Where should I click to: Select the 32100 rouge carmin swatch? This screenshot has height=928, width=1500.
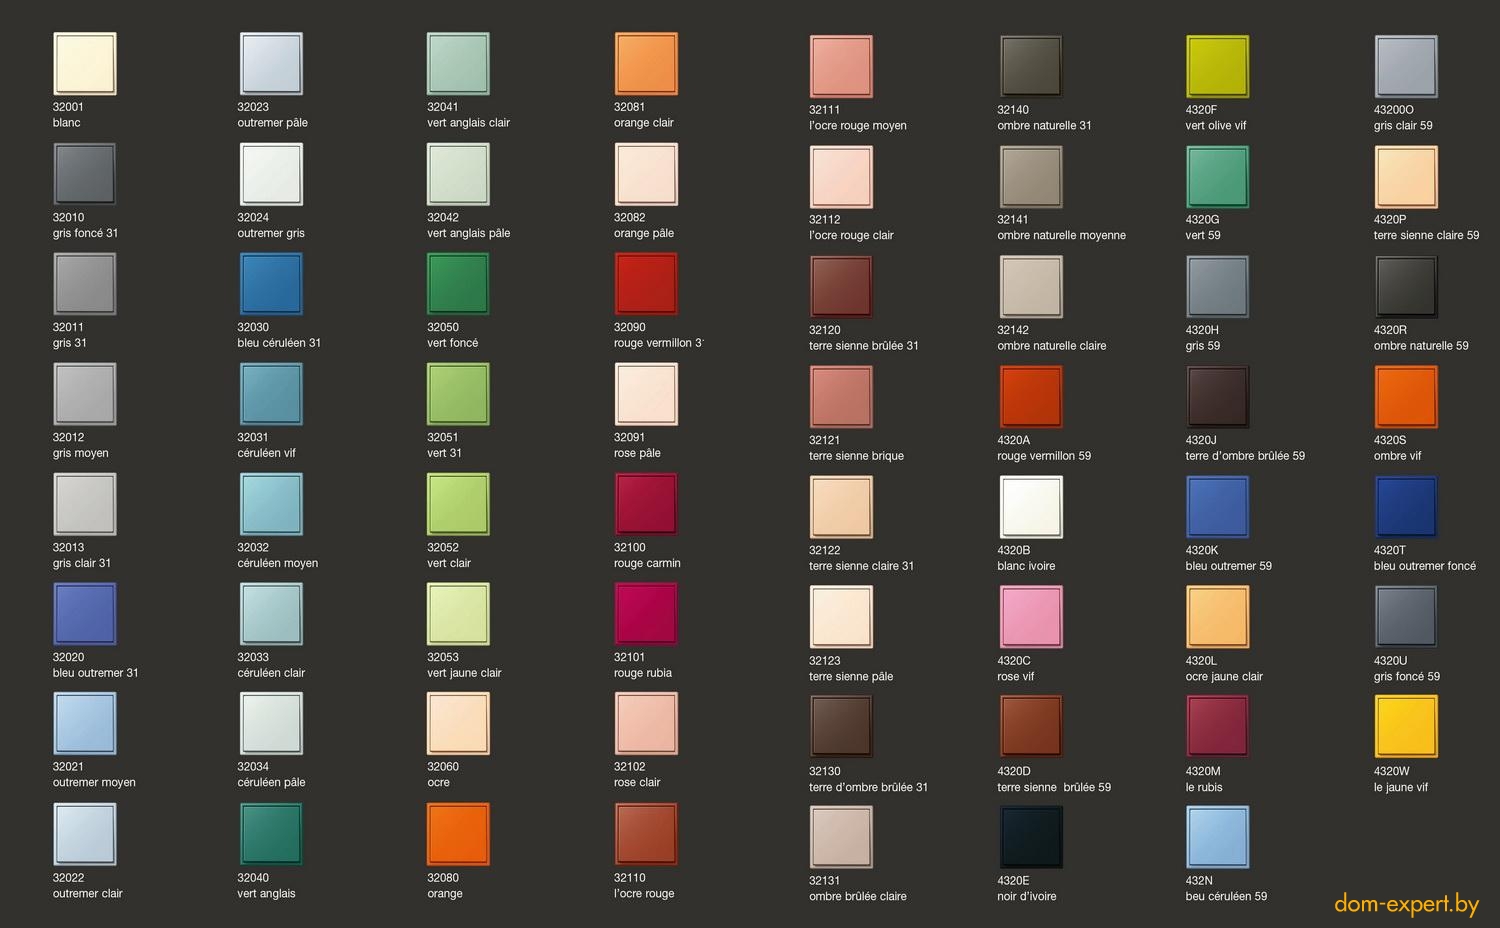point(646,504)
